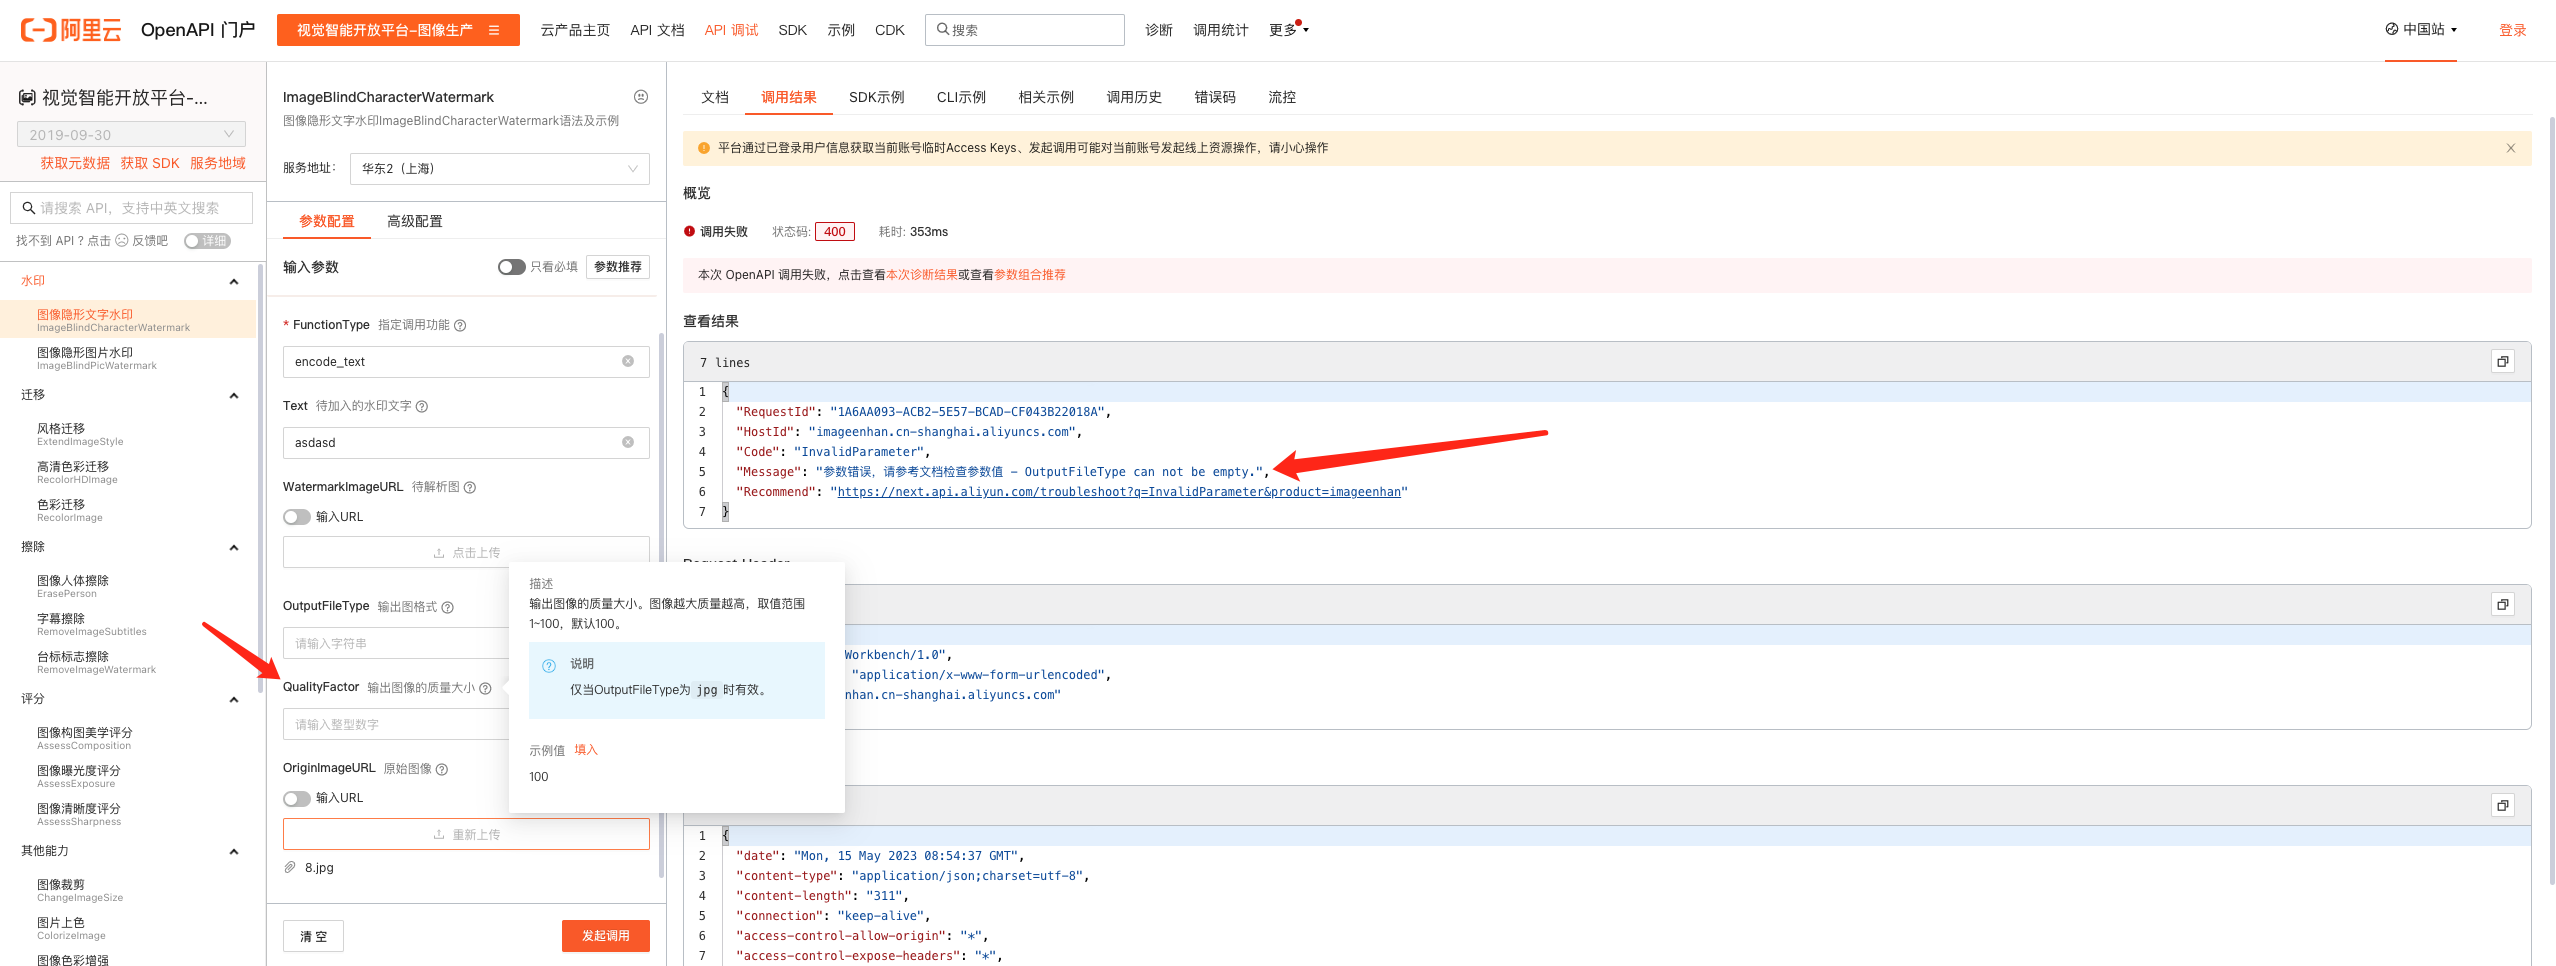Screen dimensions: 2556x966
Task: Toggle 输入URL for OriginImageURL
Action: (296, 798)
